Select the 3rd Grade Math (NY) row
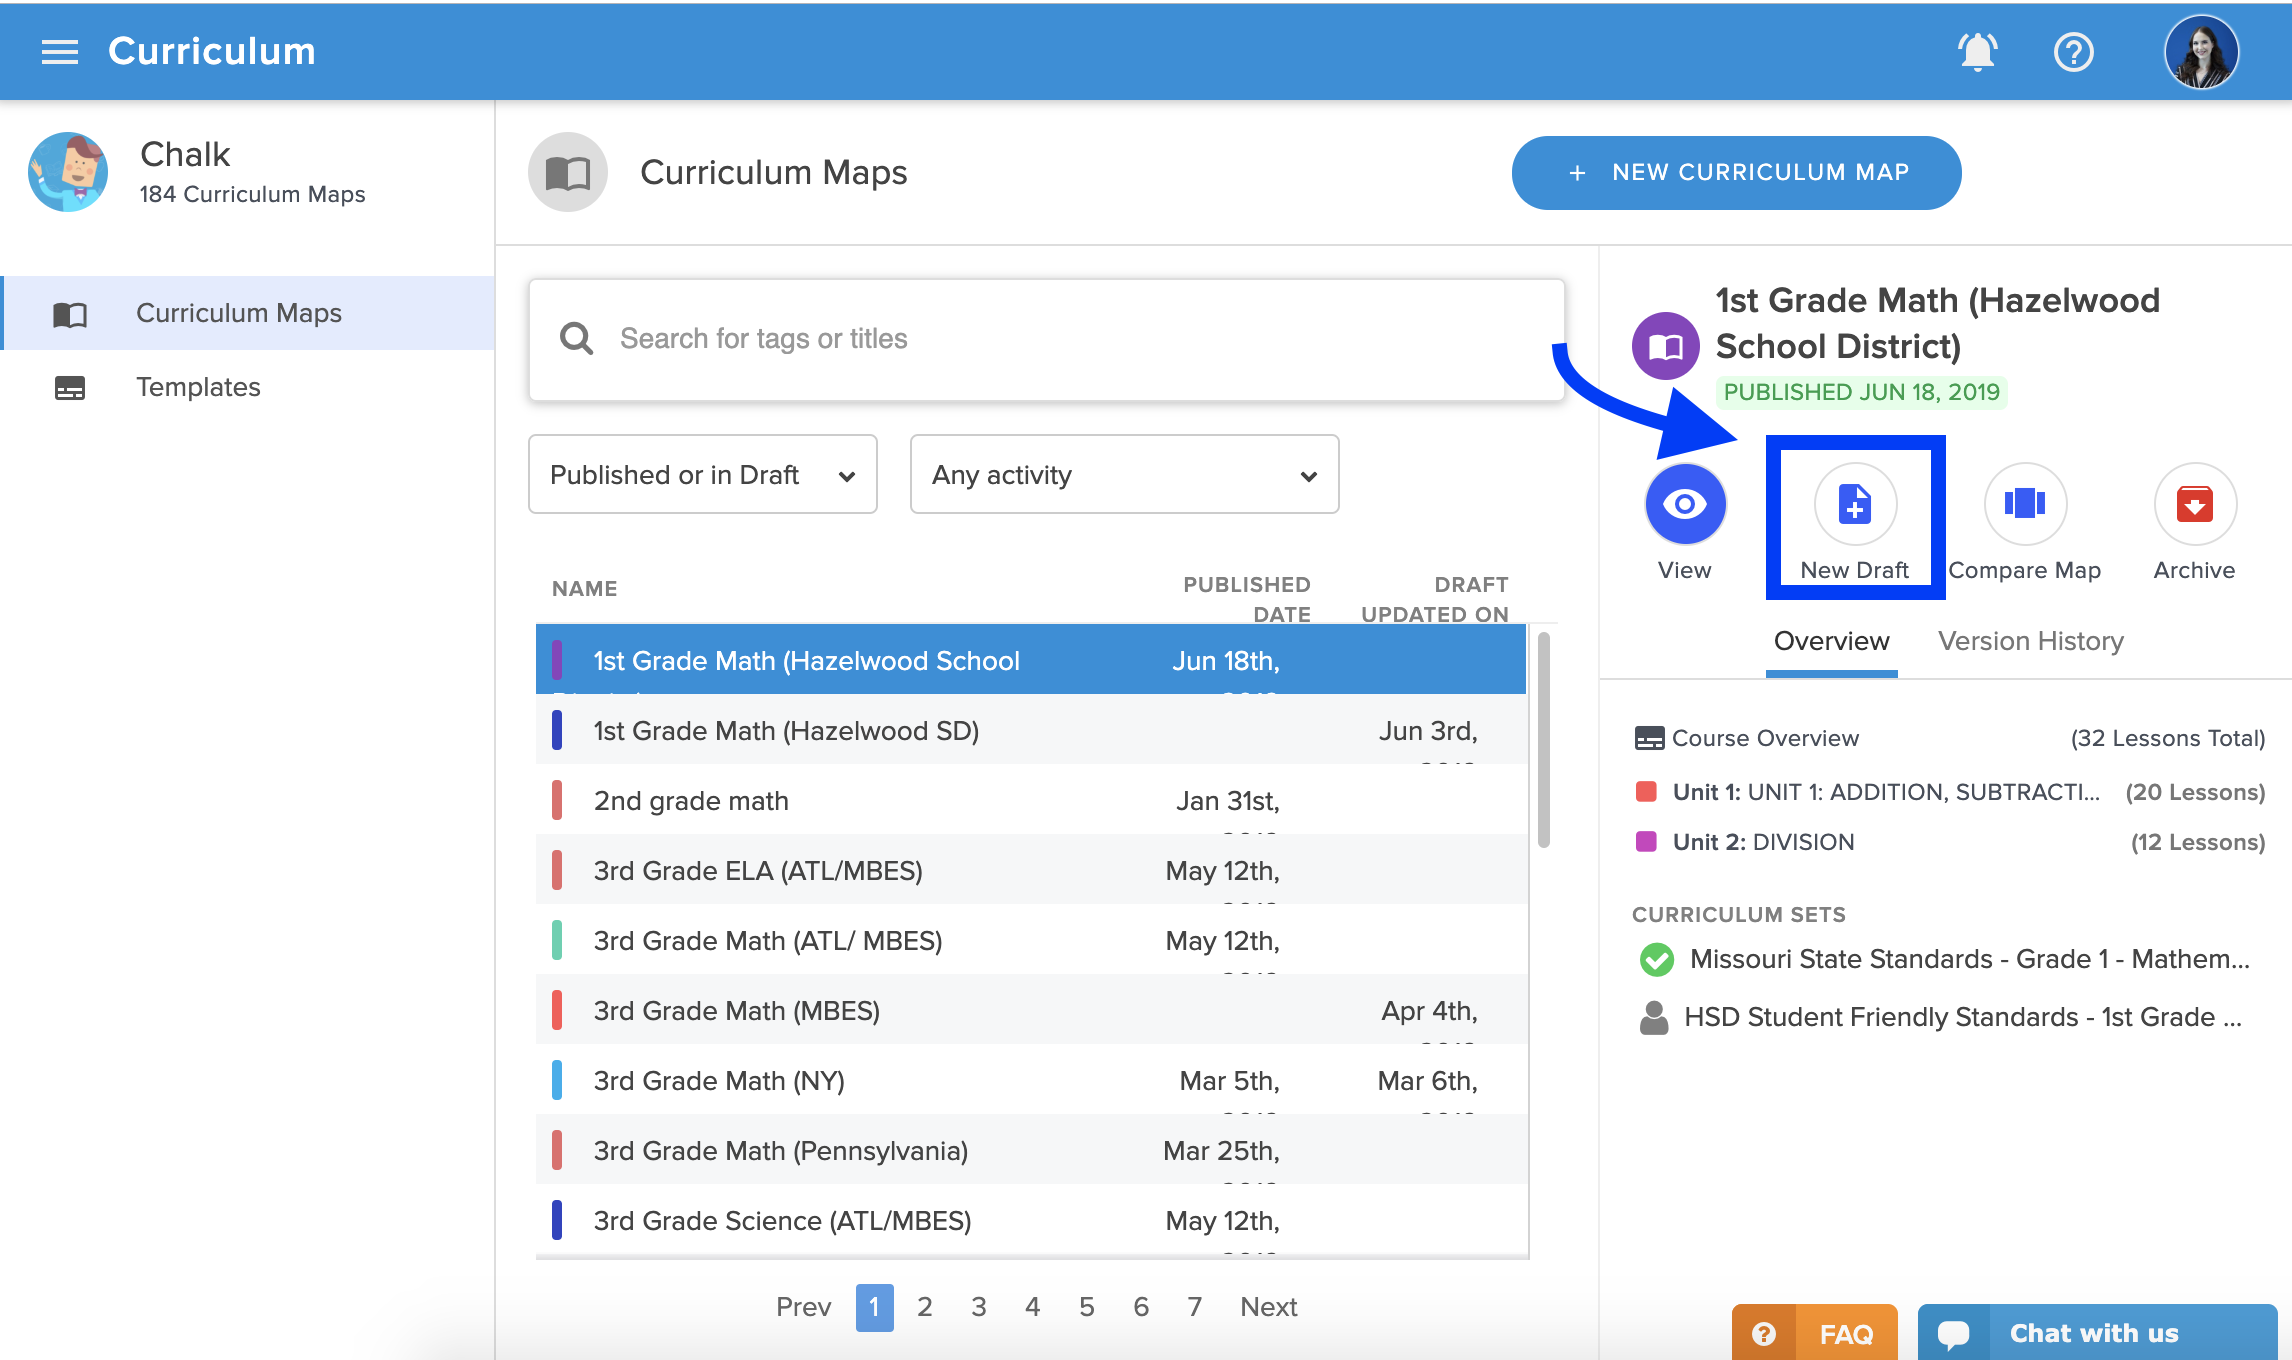This screenshot has height=1360, width=2292. click(x=1030, y=1081)
